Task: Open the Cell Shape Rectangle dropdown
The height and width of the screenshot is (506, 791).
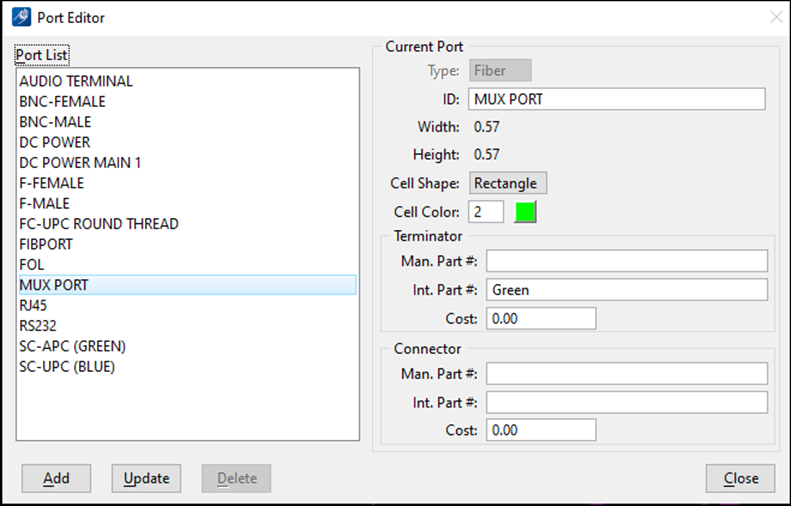Action: tap(508, 183)
